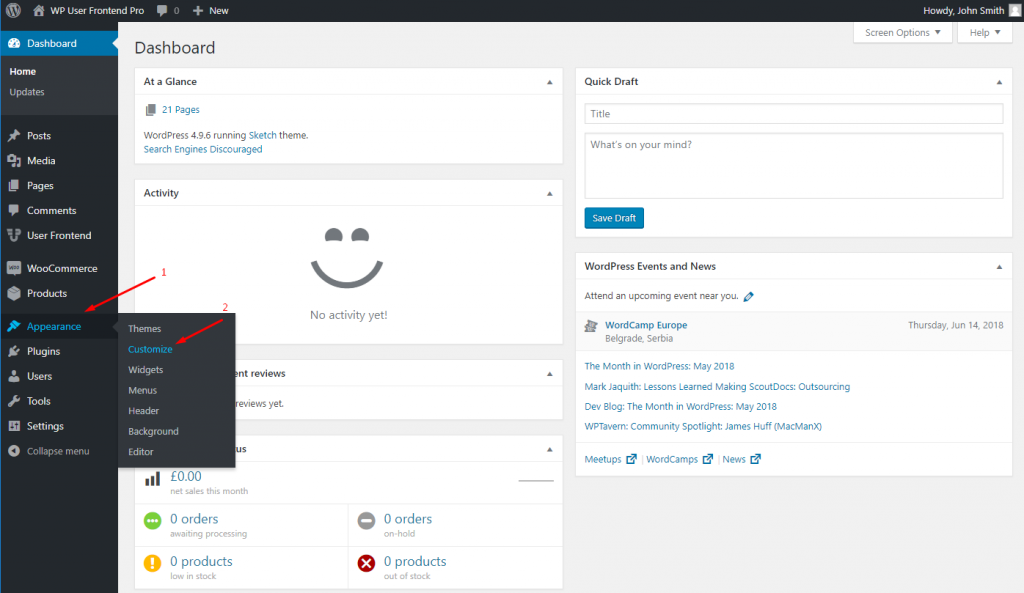
Task: Select Customize from the Appearance submenu
Action: click(x=150, y=349)
